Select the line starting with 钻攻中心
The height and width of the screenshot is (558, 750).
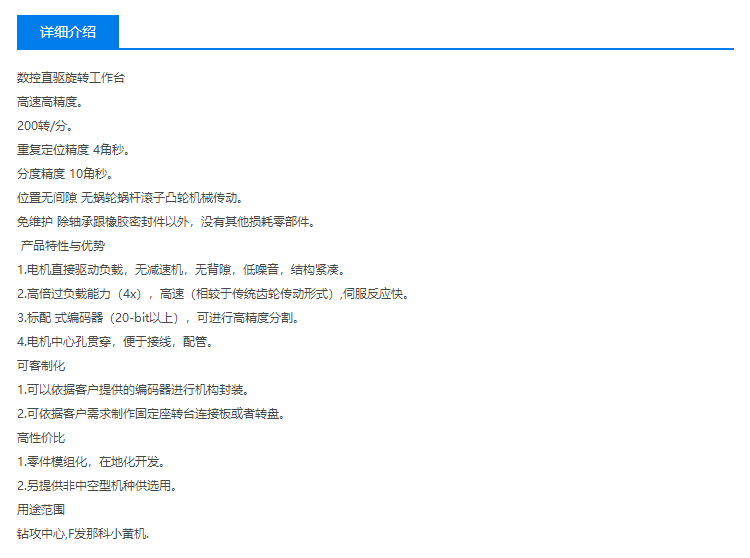[83, 534]
